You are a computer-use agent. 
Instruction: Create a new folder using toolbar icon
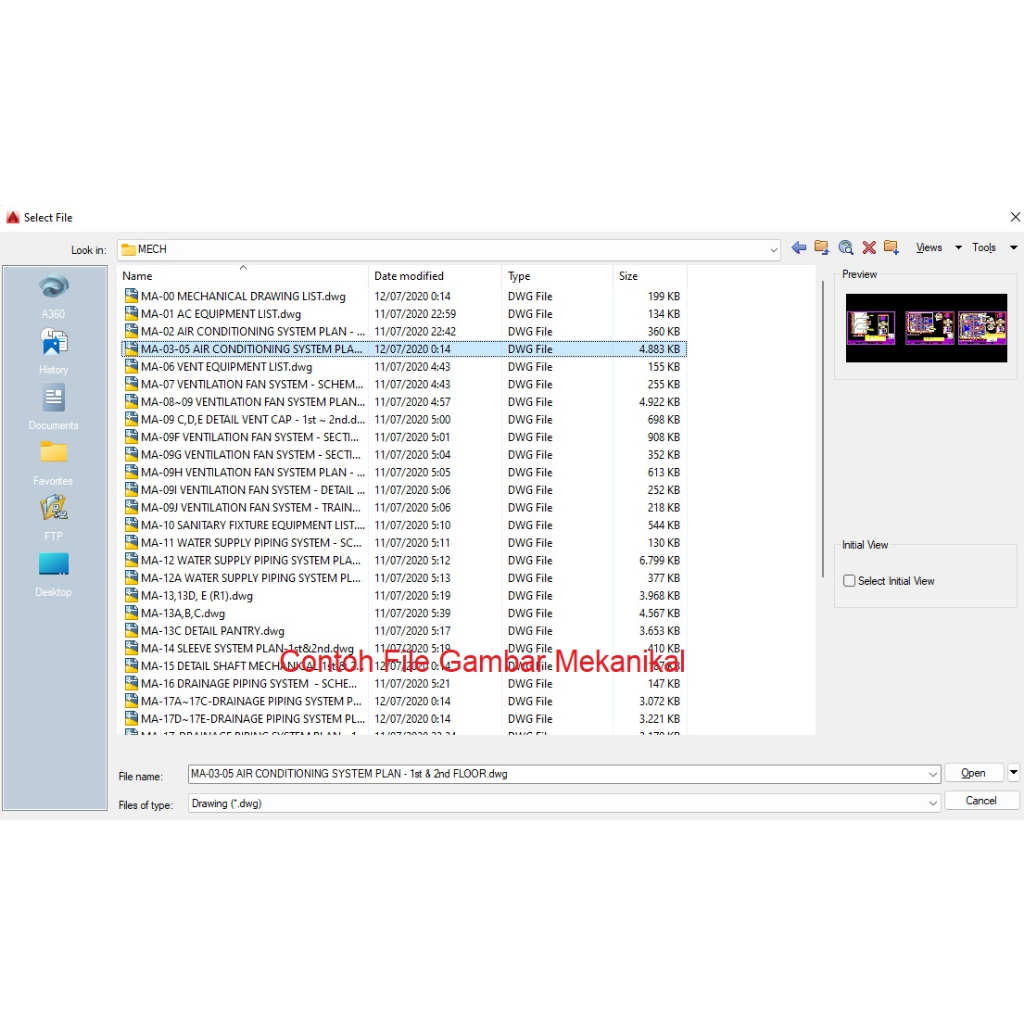(891, 248)
